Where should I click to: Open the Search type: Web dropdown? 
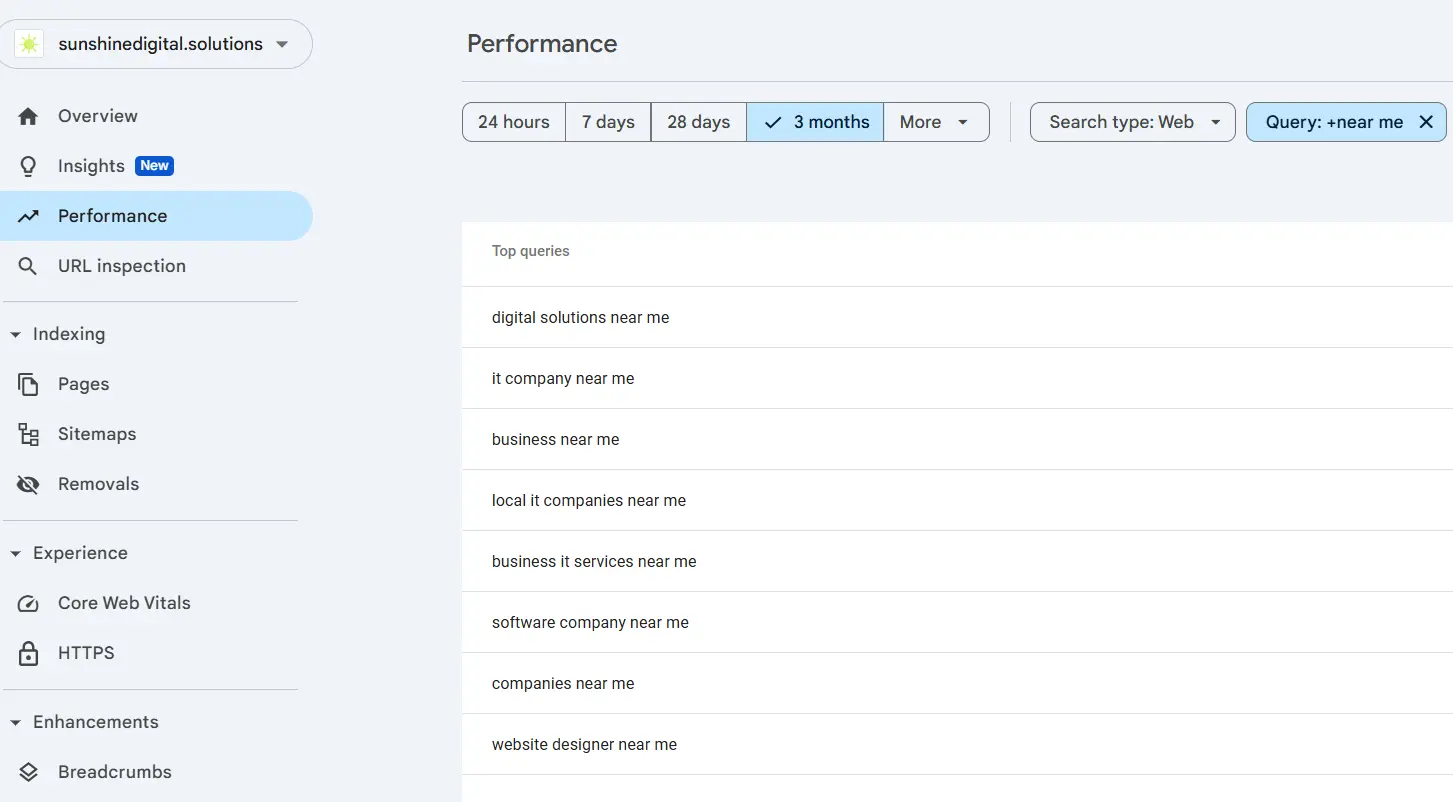point(1131,121)
